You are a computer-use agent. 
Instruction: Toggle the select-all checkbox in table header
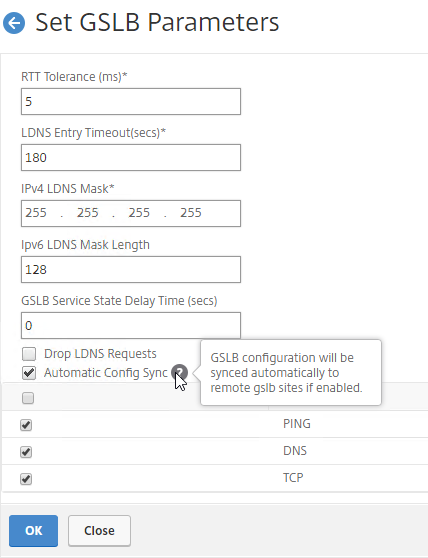point(28,398)
